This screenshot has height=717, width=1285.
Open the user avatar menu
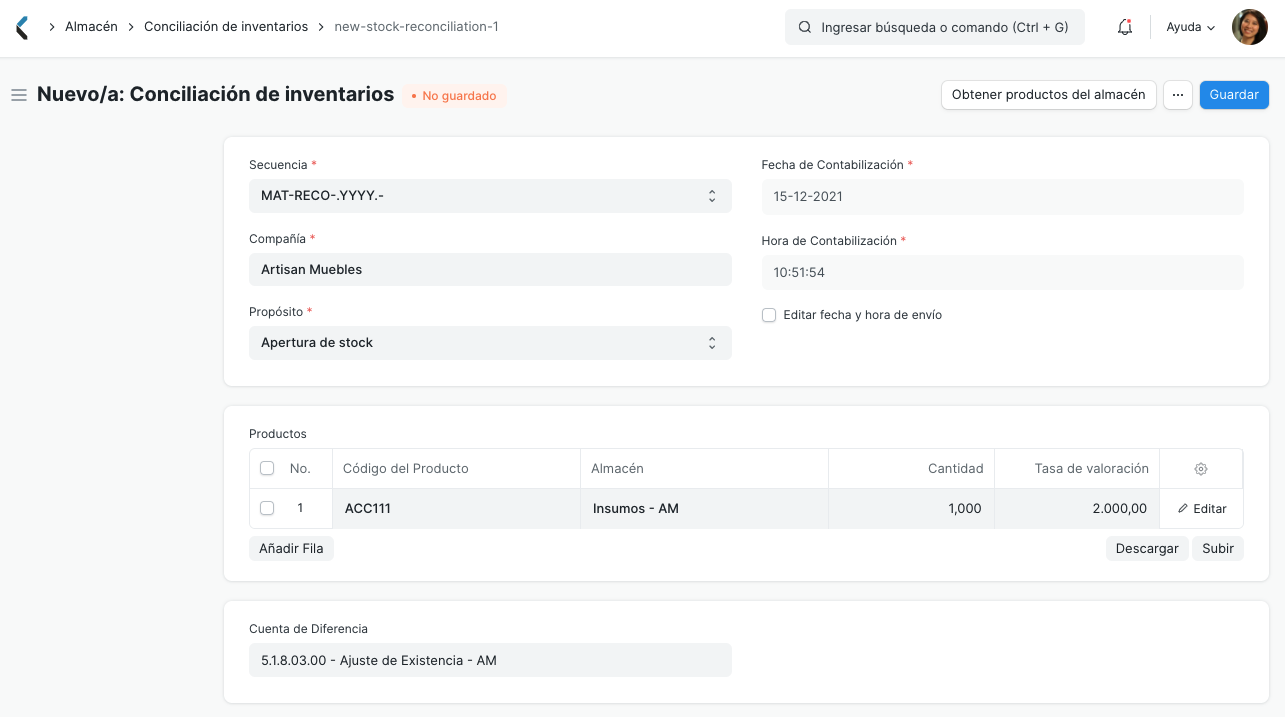click(1250, 28)
